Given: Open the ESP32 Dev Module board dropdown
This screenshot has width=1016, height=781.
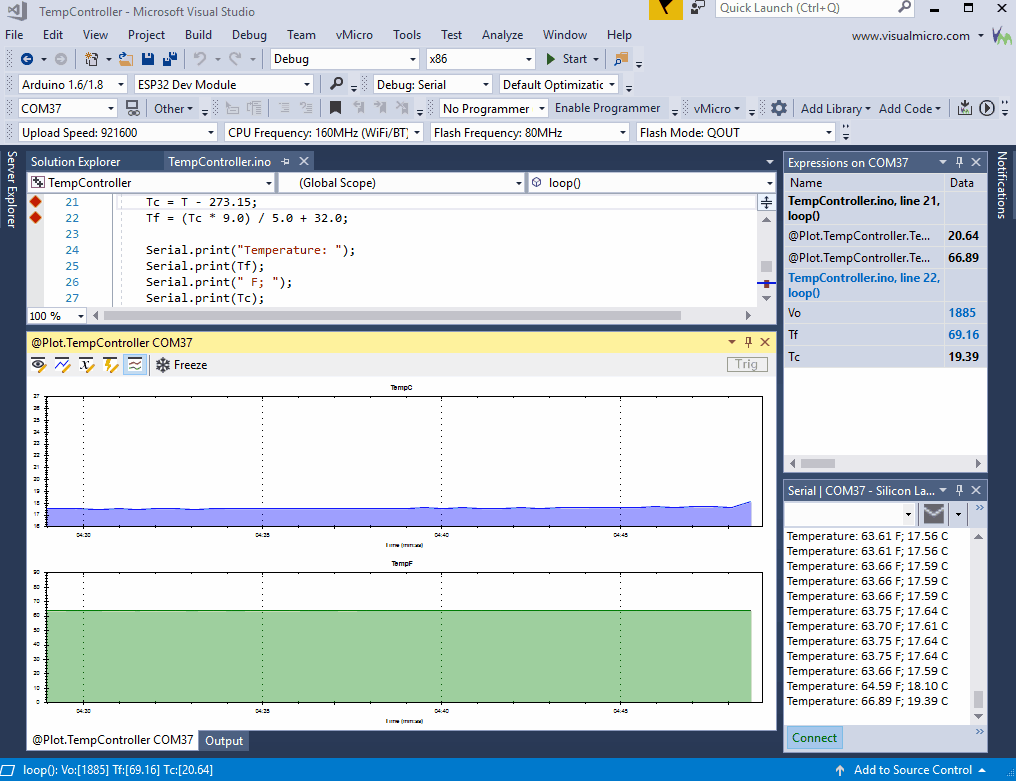Looking at the screenshot, I should click(x=224, y=84).
